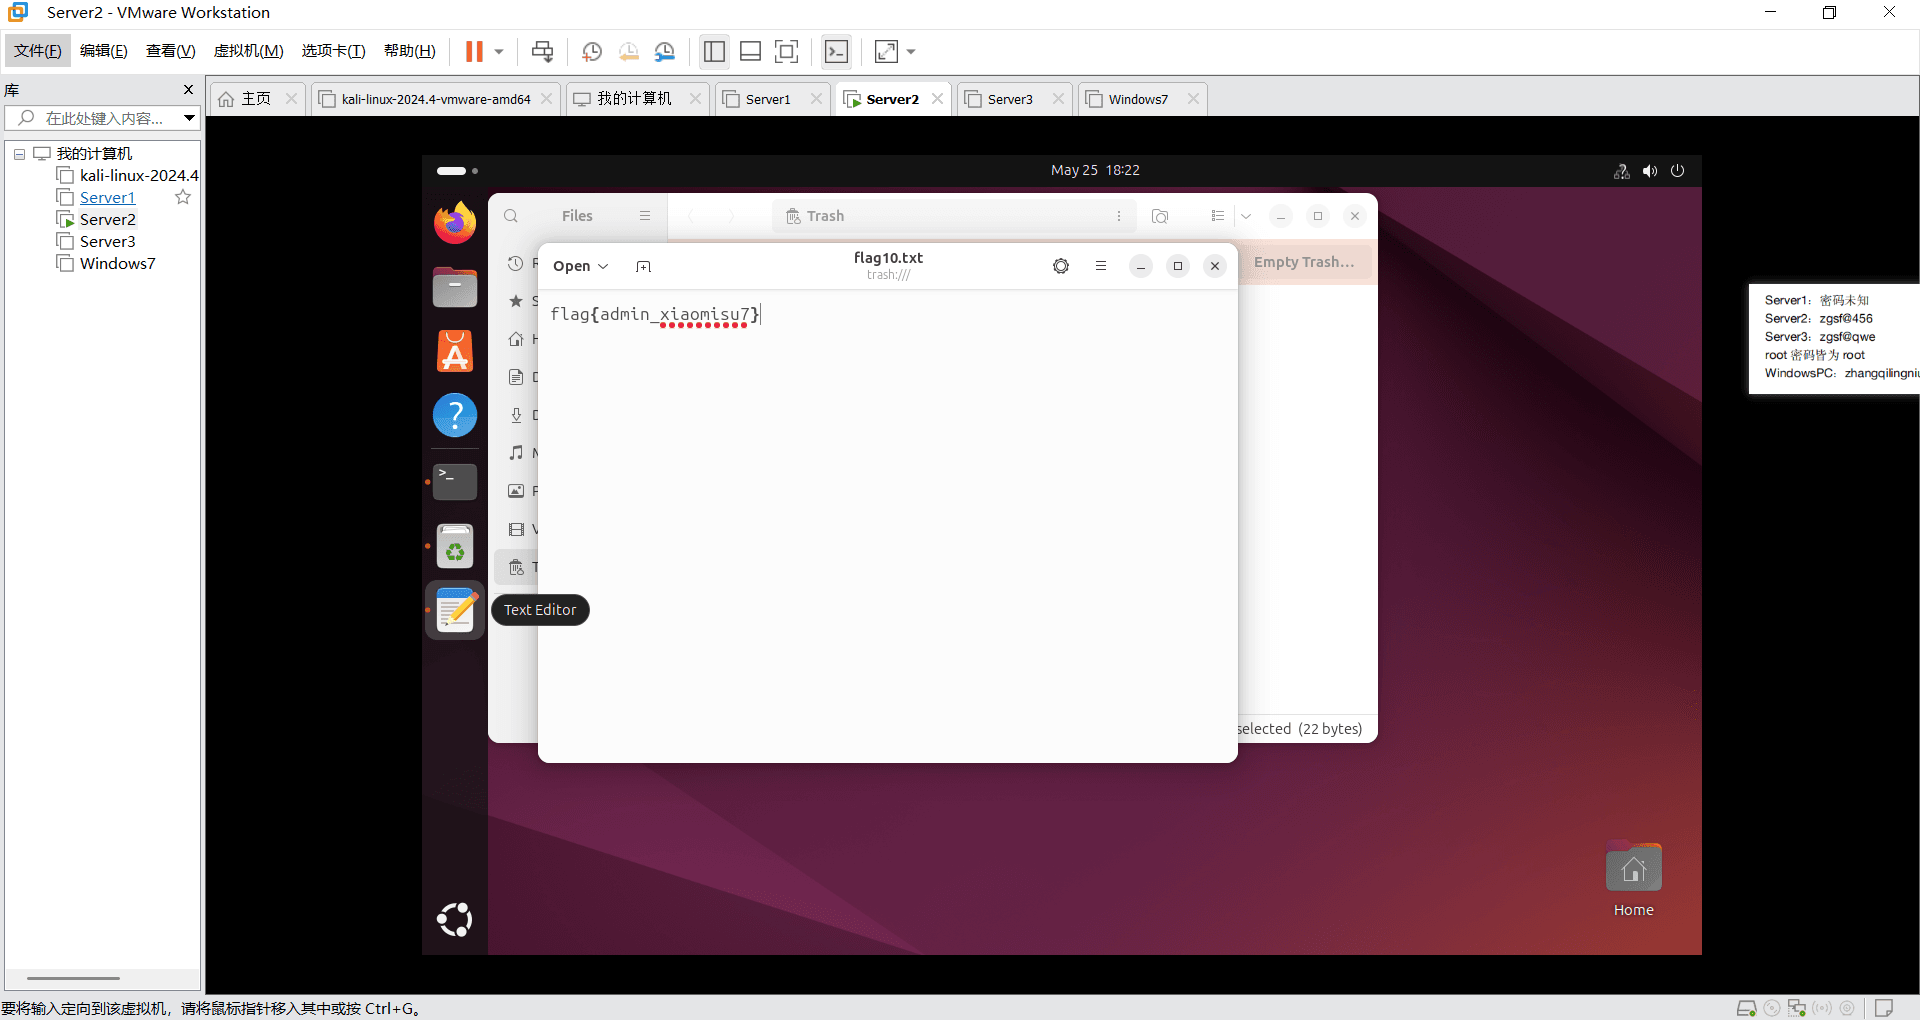Open the snapshot manager icon
The height and width of the screenshot is (1020, 1920).
point(665,52)
